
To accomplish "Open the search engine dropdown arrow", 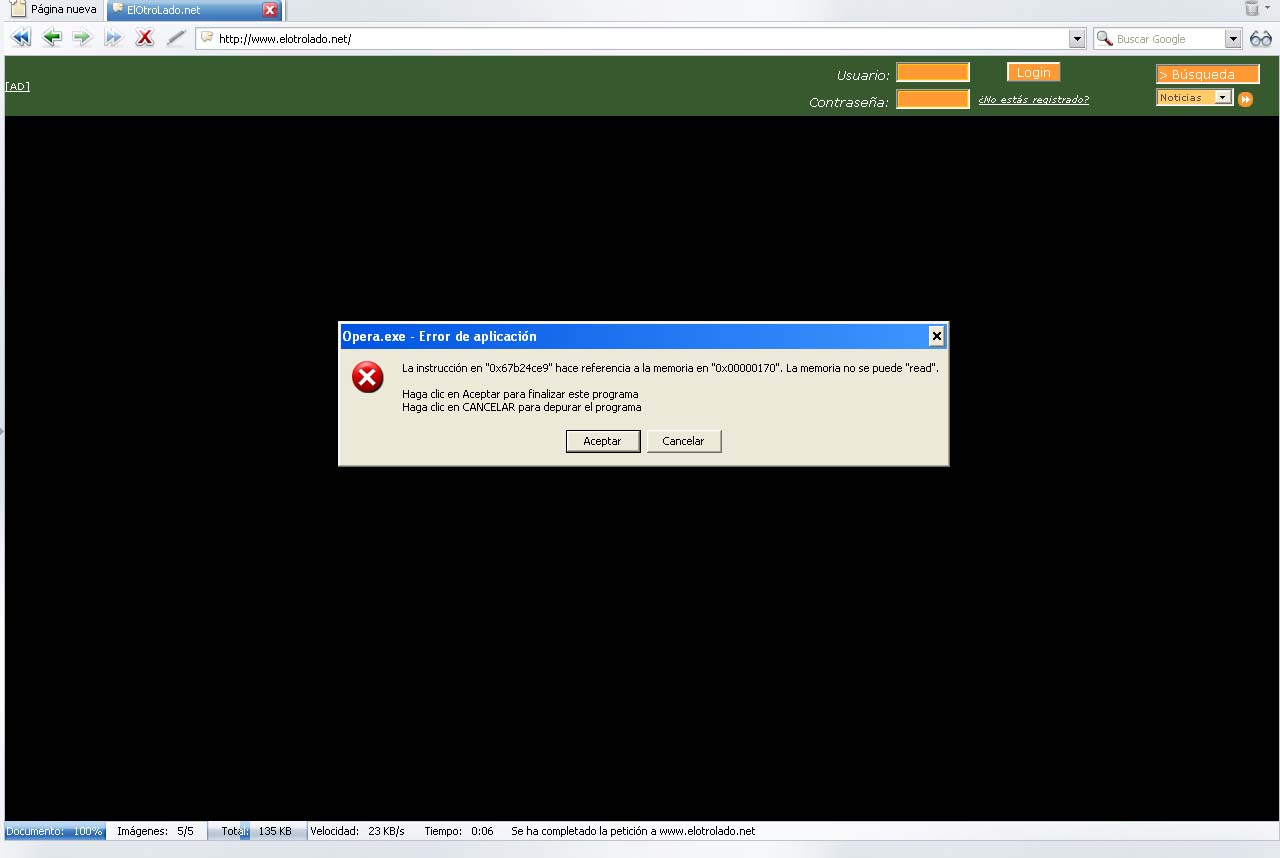I will 1233,39.
